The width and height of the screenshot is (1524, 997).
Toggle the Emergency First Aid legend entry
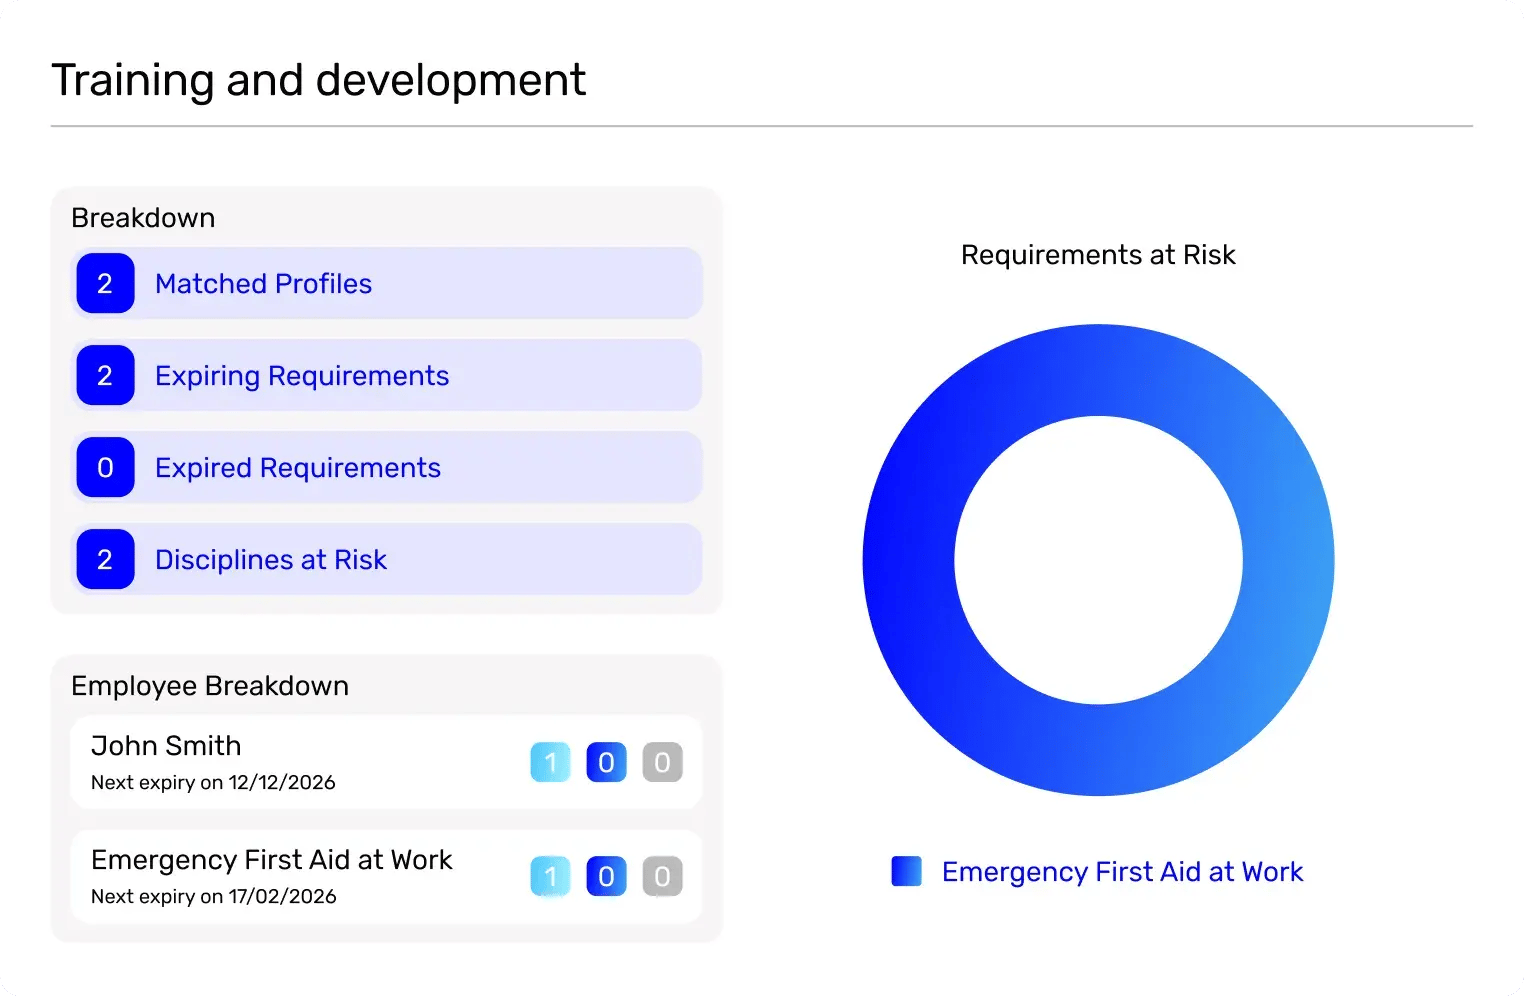[1121, 871]
